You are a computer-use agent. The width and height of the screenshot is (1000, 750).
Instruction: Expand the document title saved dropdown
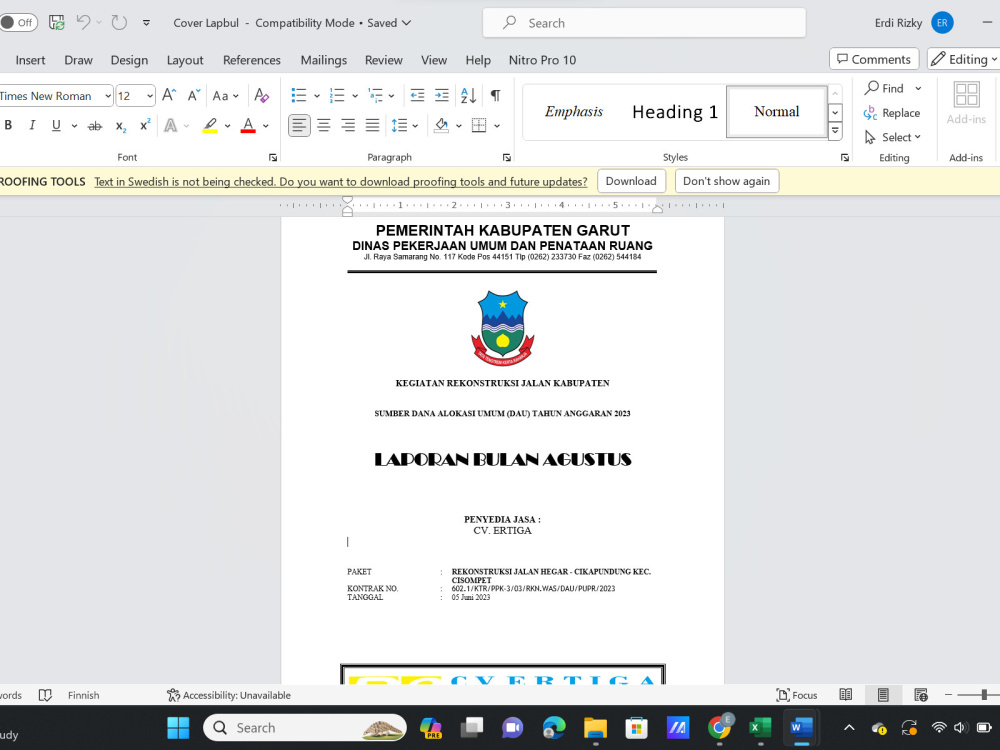pyautogui.click(x=406, y=23)
